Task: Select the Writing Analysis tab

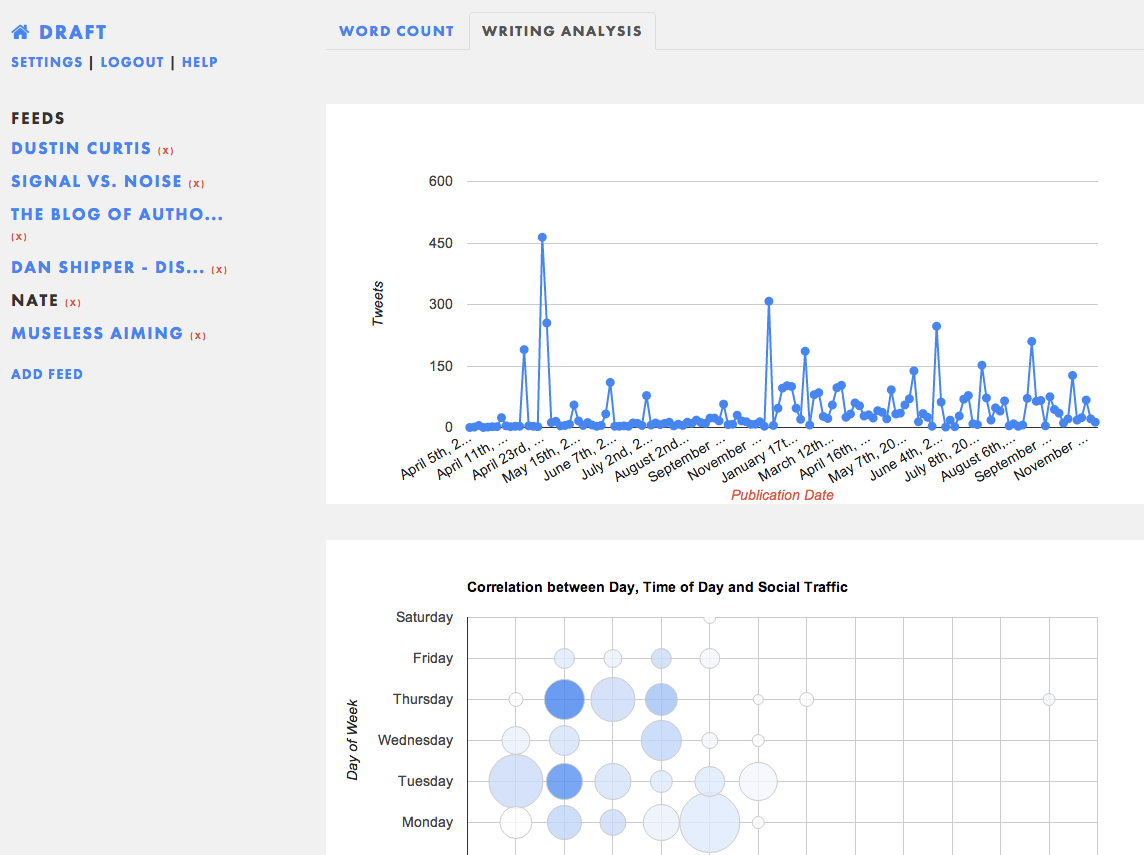Action: pyautogui.click(x=562, y=31)
